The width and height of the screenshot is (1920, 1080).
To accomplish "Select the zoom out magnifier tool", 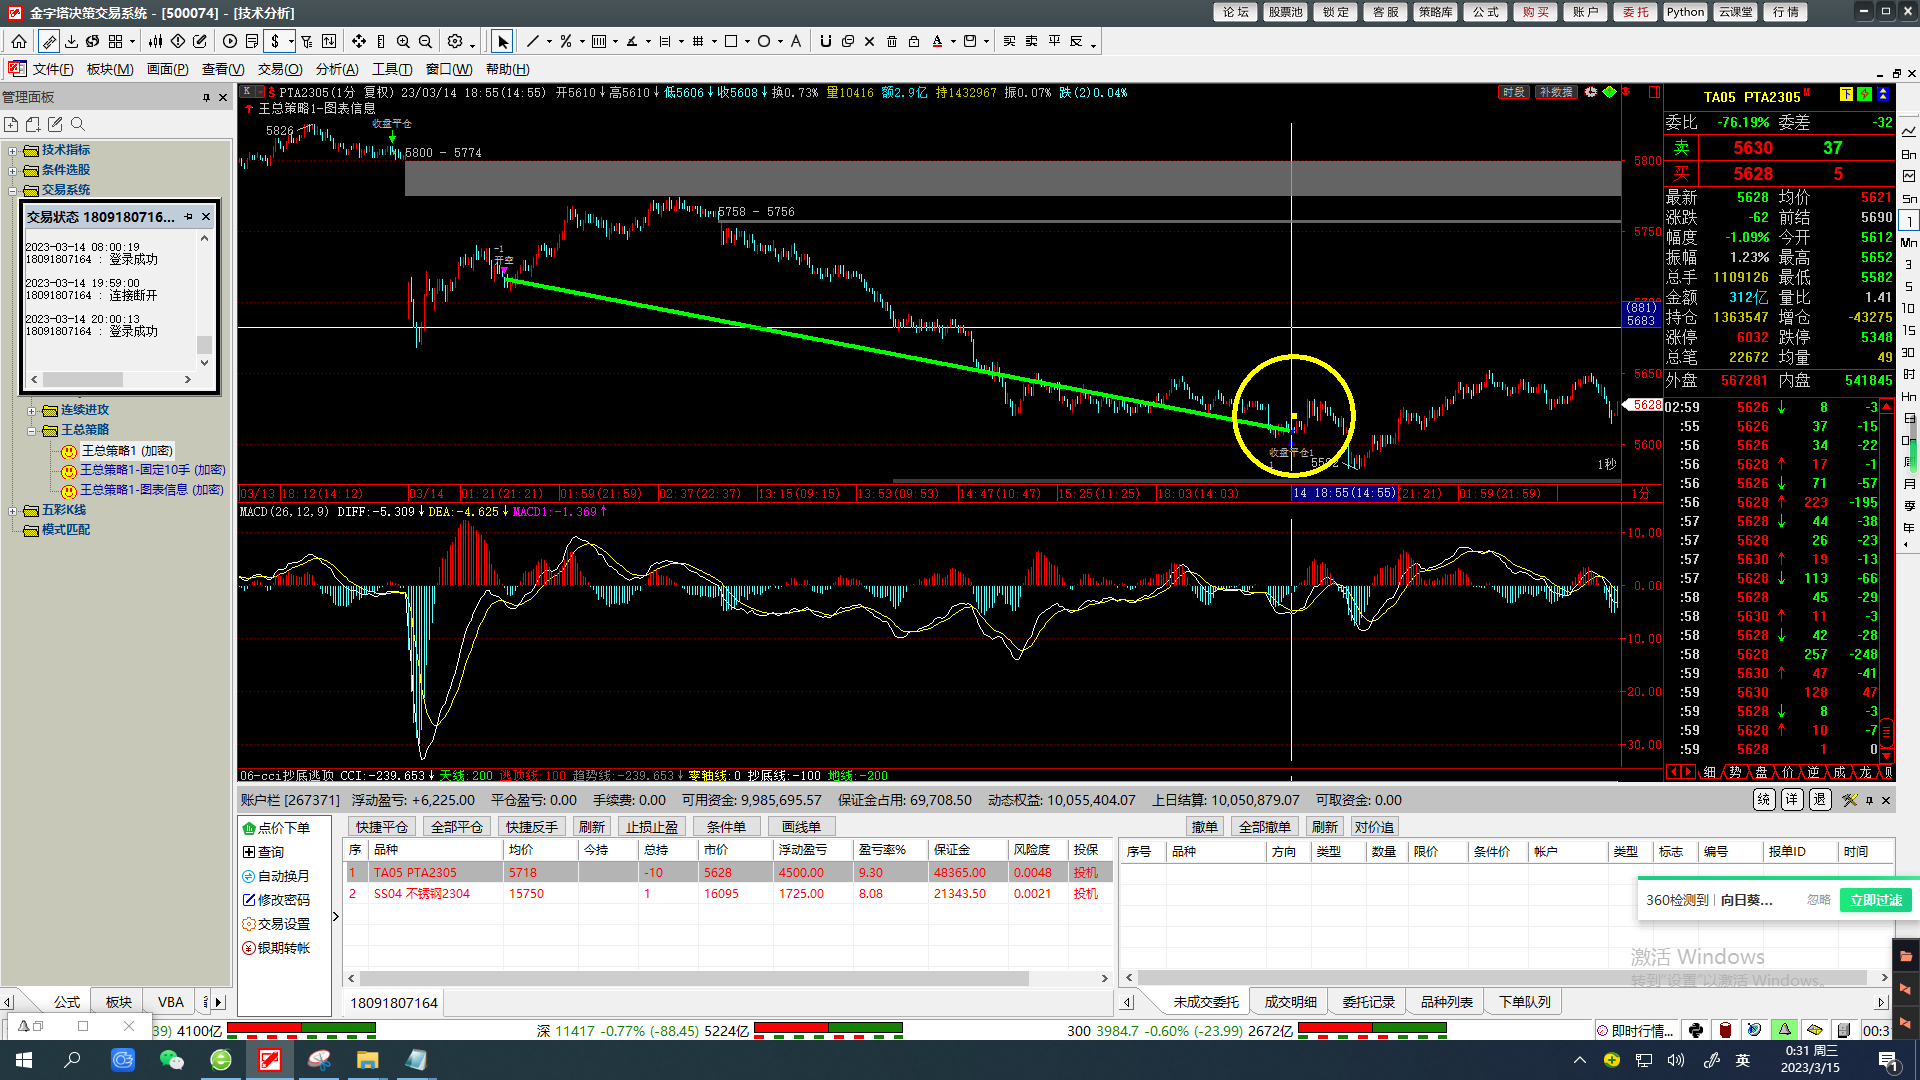I will coord(425,41).
